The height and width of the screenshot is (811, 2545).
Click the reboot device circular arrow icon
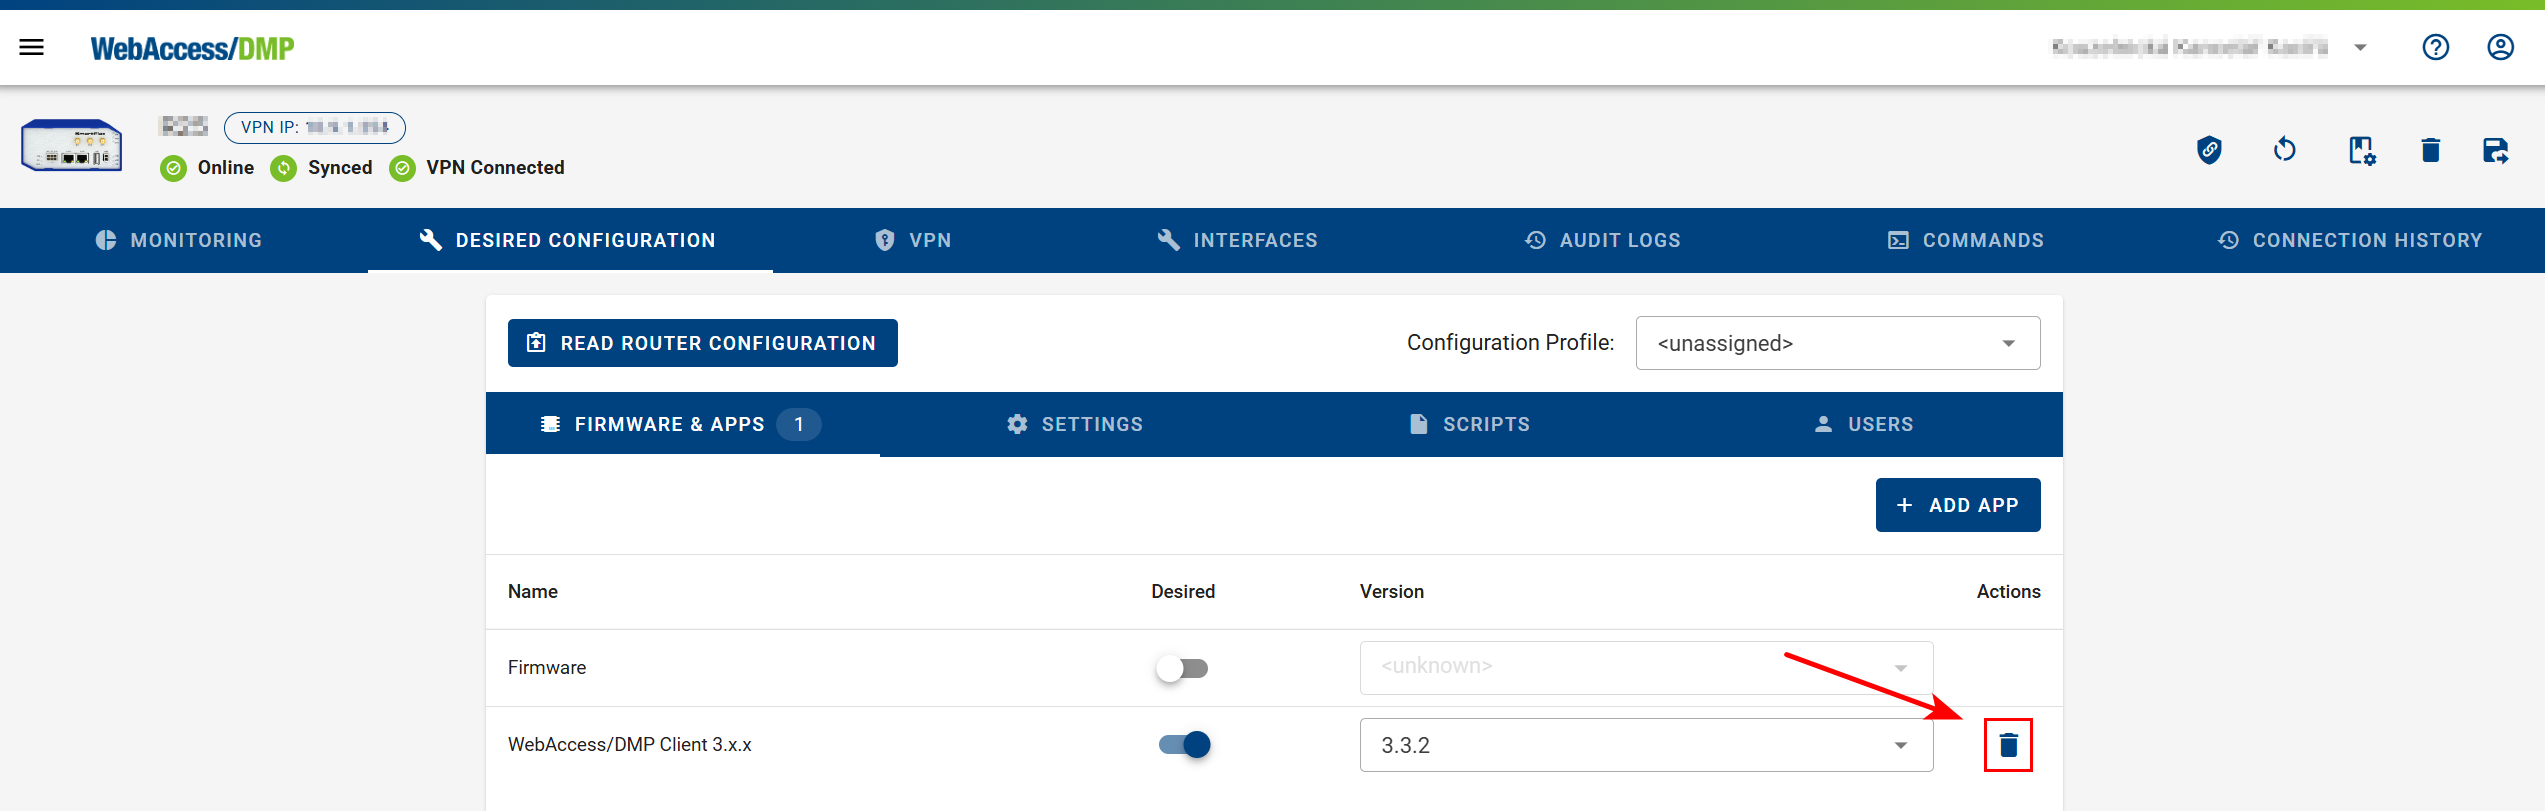2284,150
